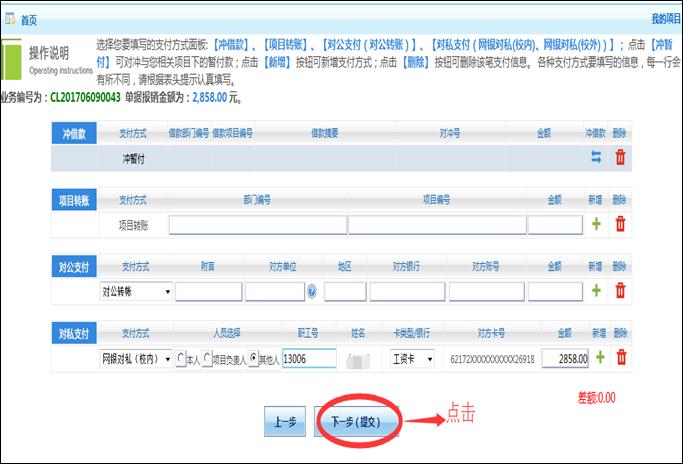Click the 对公支付 panel header
Screen dimensions: 683x464
[x=74, y=267]
